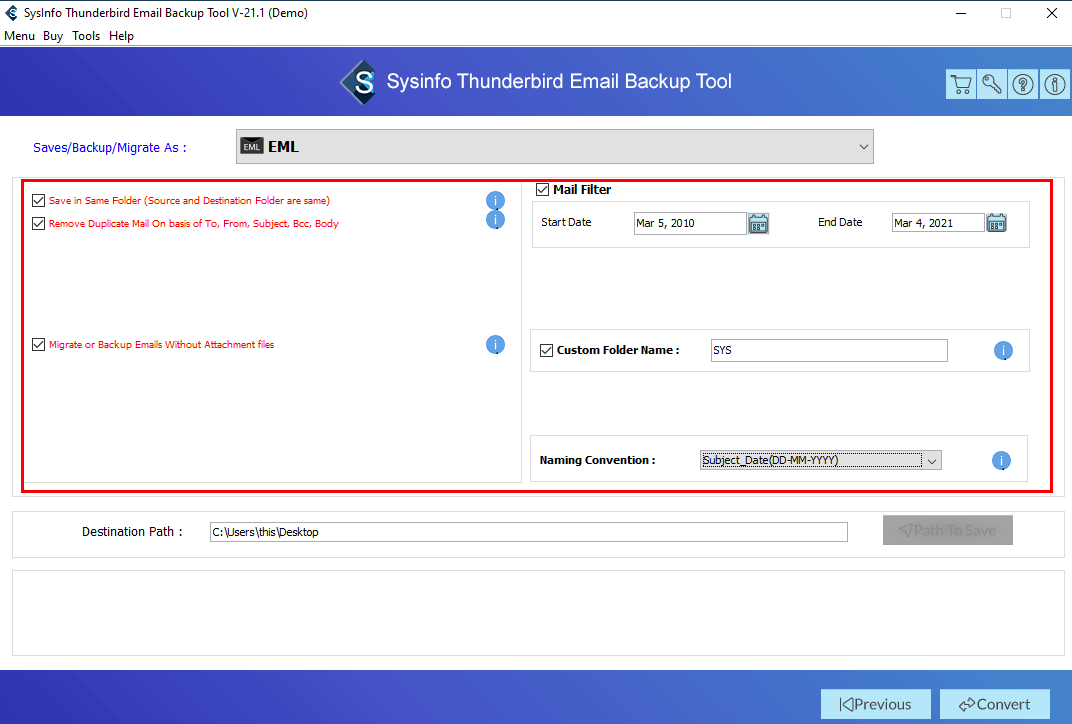Image resolution: width=1072 pixels, height=724 pixels.
Task: Open the Buy menu
Action: click(x=53, y=36)
